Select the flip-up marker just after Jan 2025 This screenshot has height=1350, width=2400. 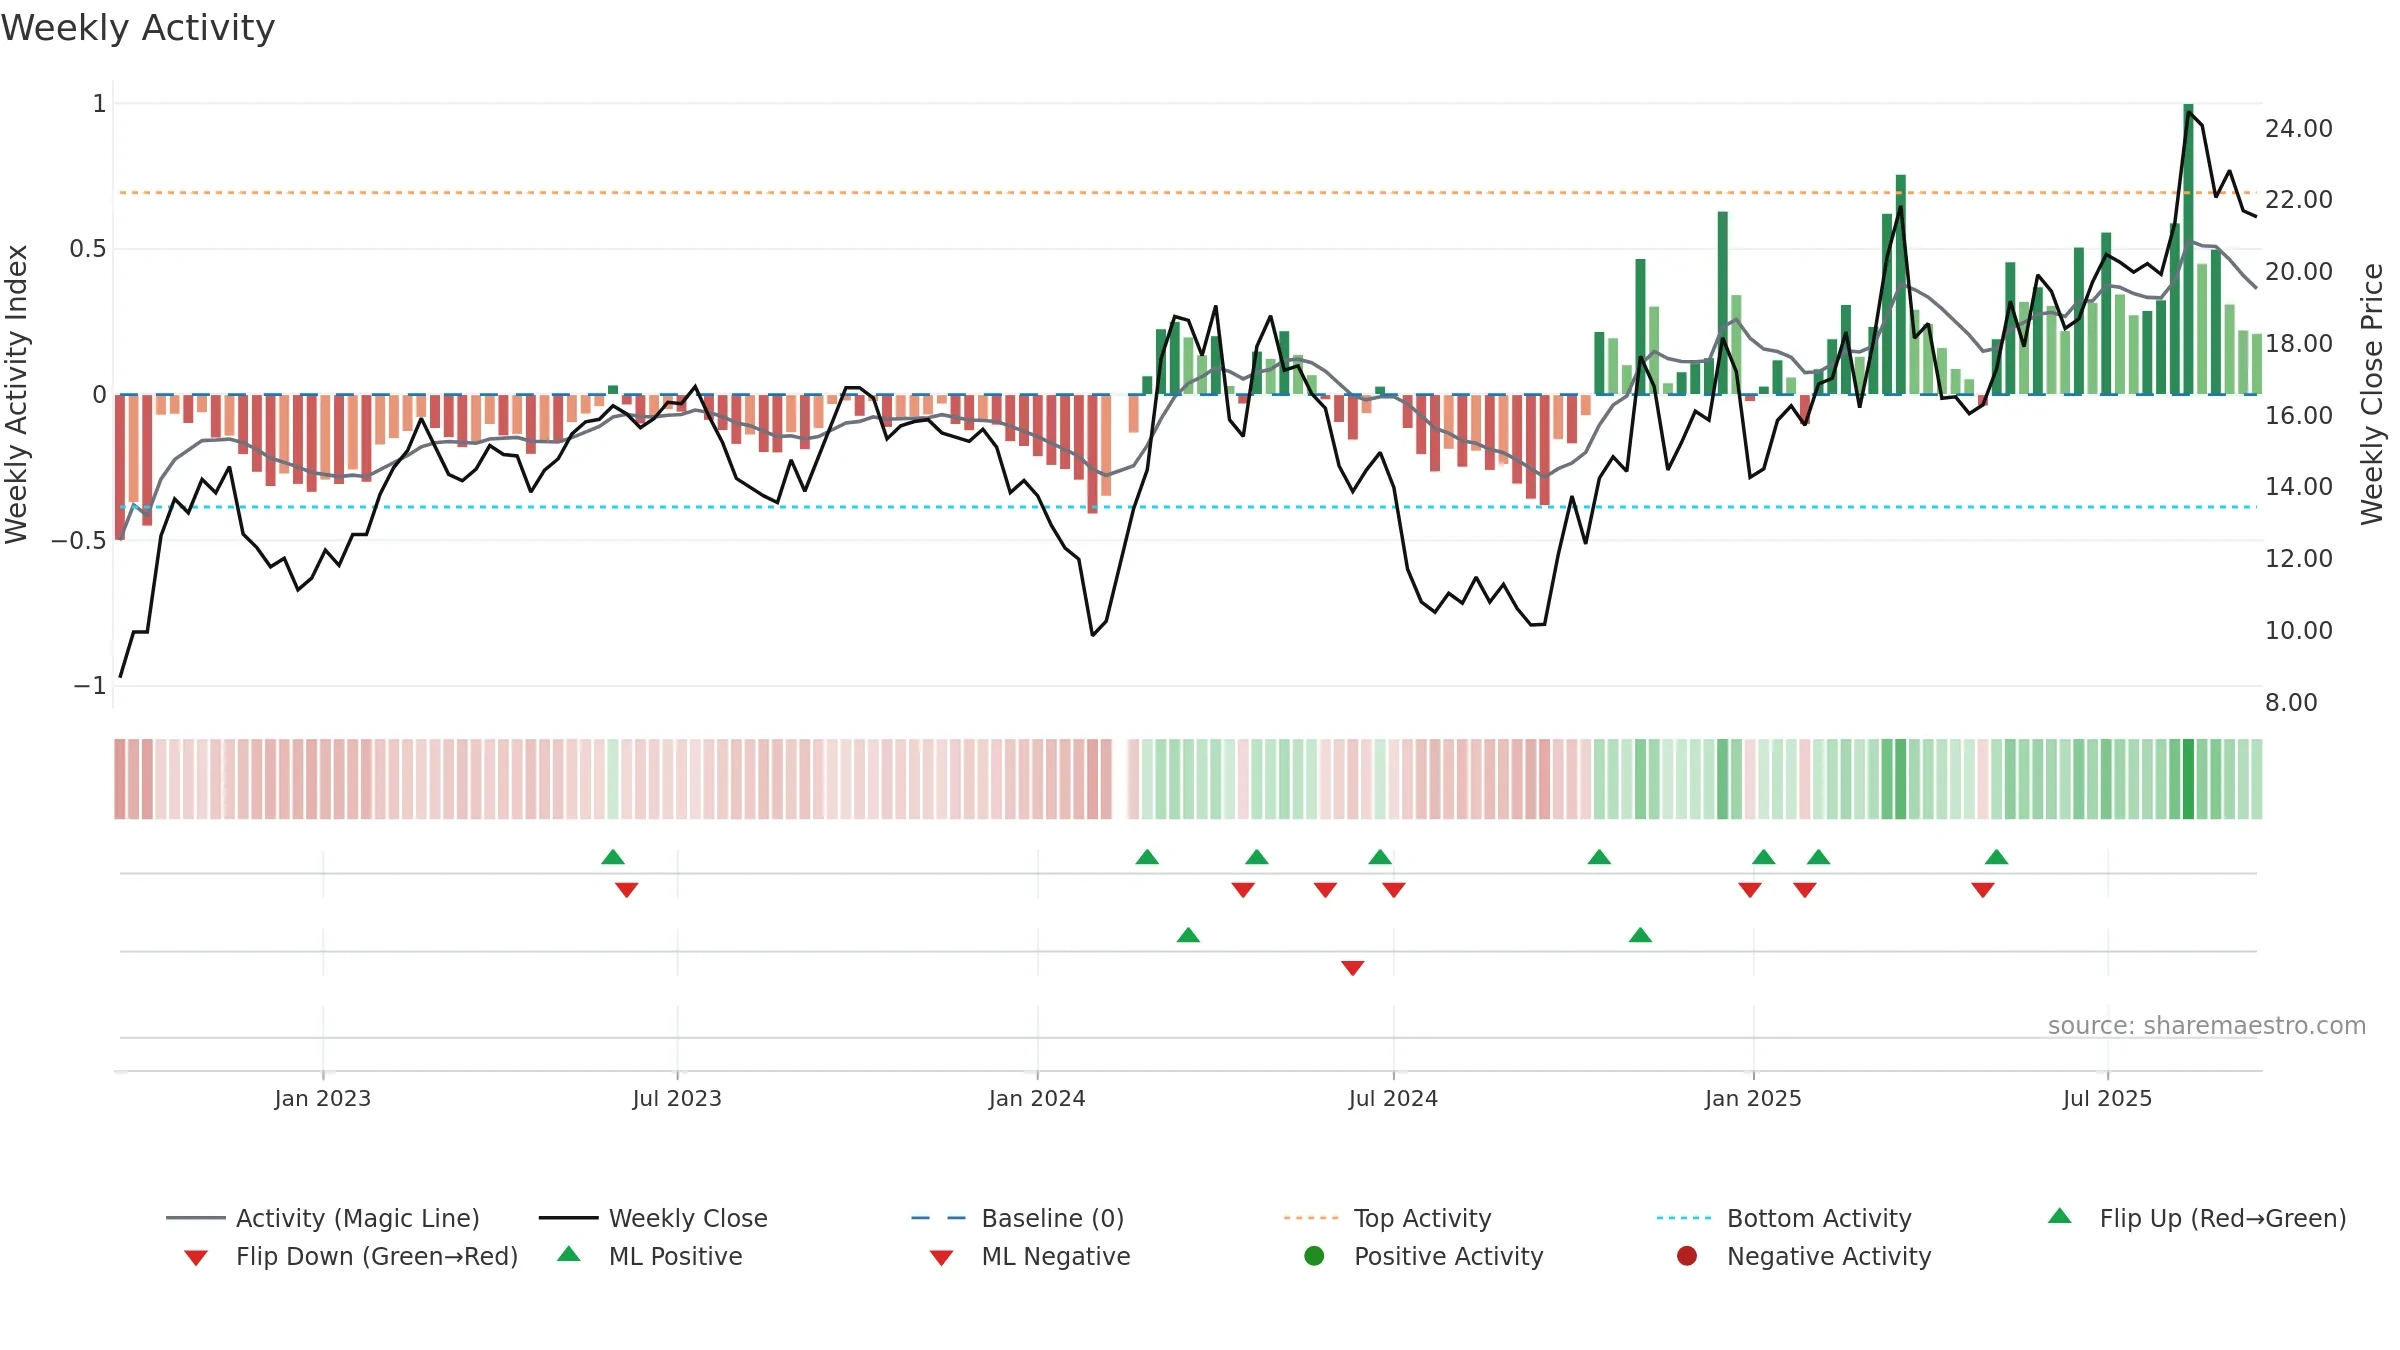click(1764, 857)
